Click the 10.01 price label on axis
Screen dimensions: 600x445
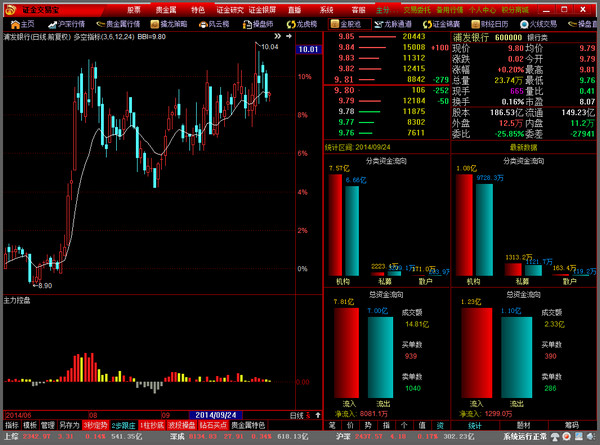pos(308,49)
